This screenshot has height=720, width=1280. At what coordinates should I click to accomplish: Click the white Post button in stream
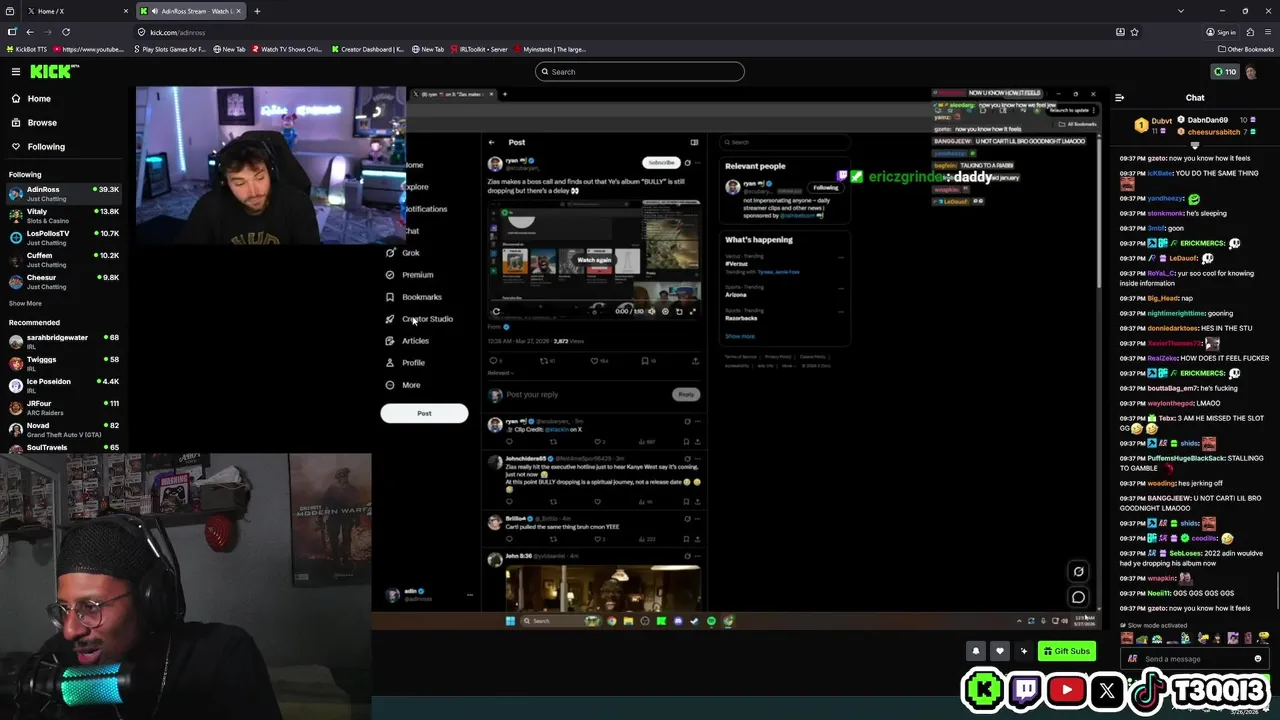coord(424,413)
